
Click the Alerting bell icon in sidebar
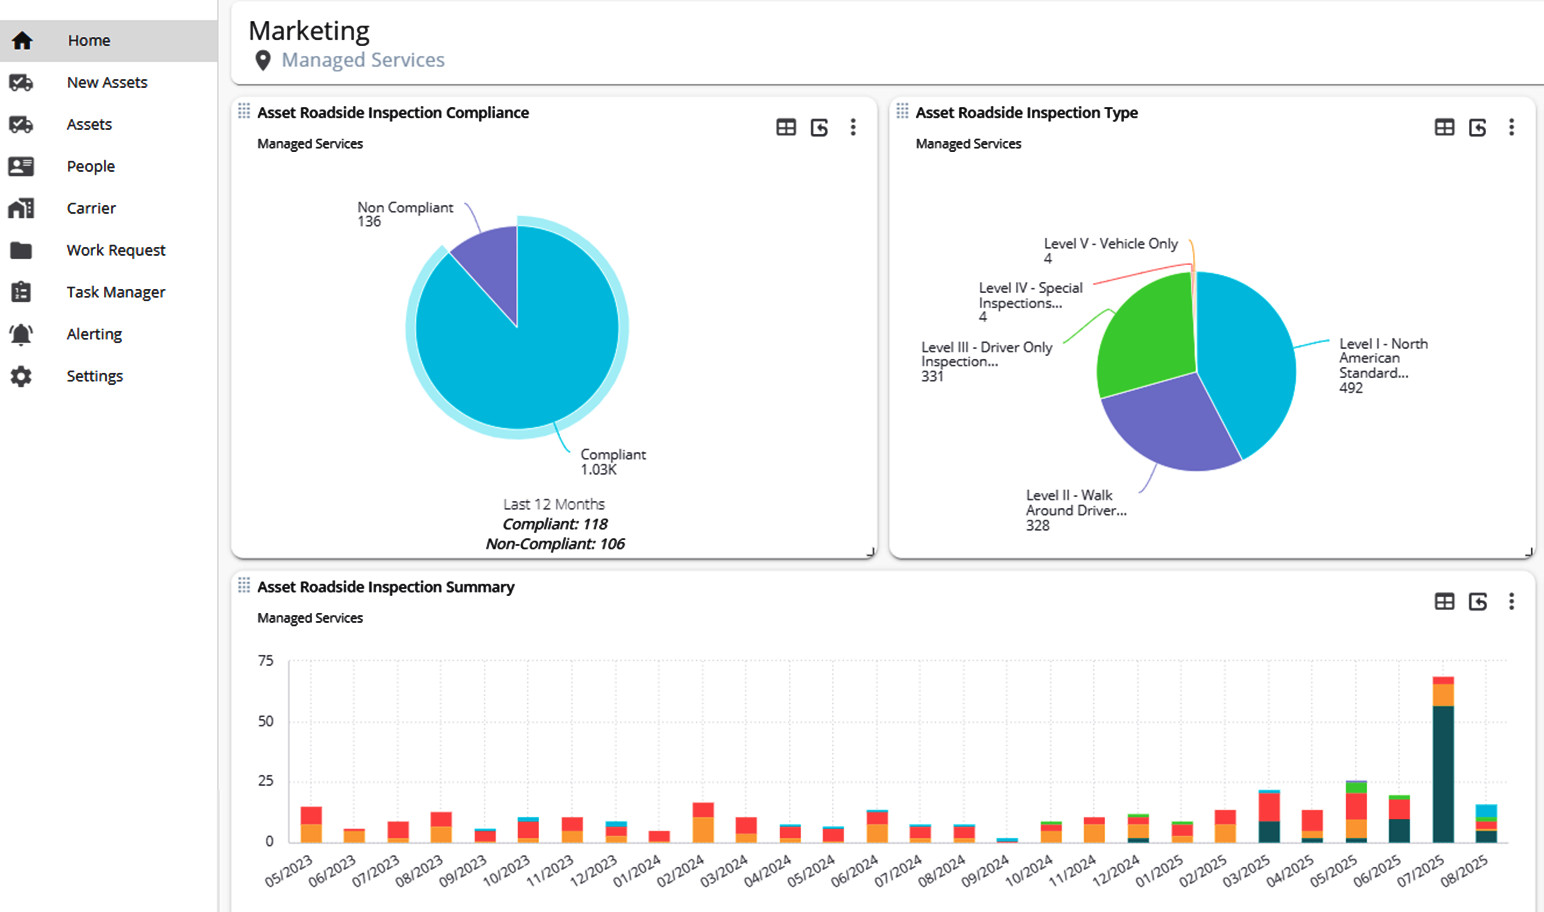(21, 334)
